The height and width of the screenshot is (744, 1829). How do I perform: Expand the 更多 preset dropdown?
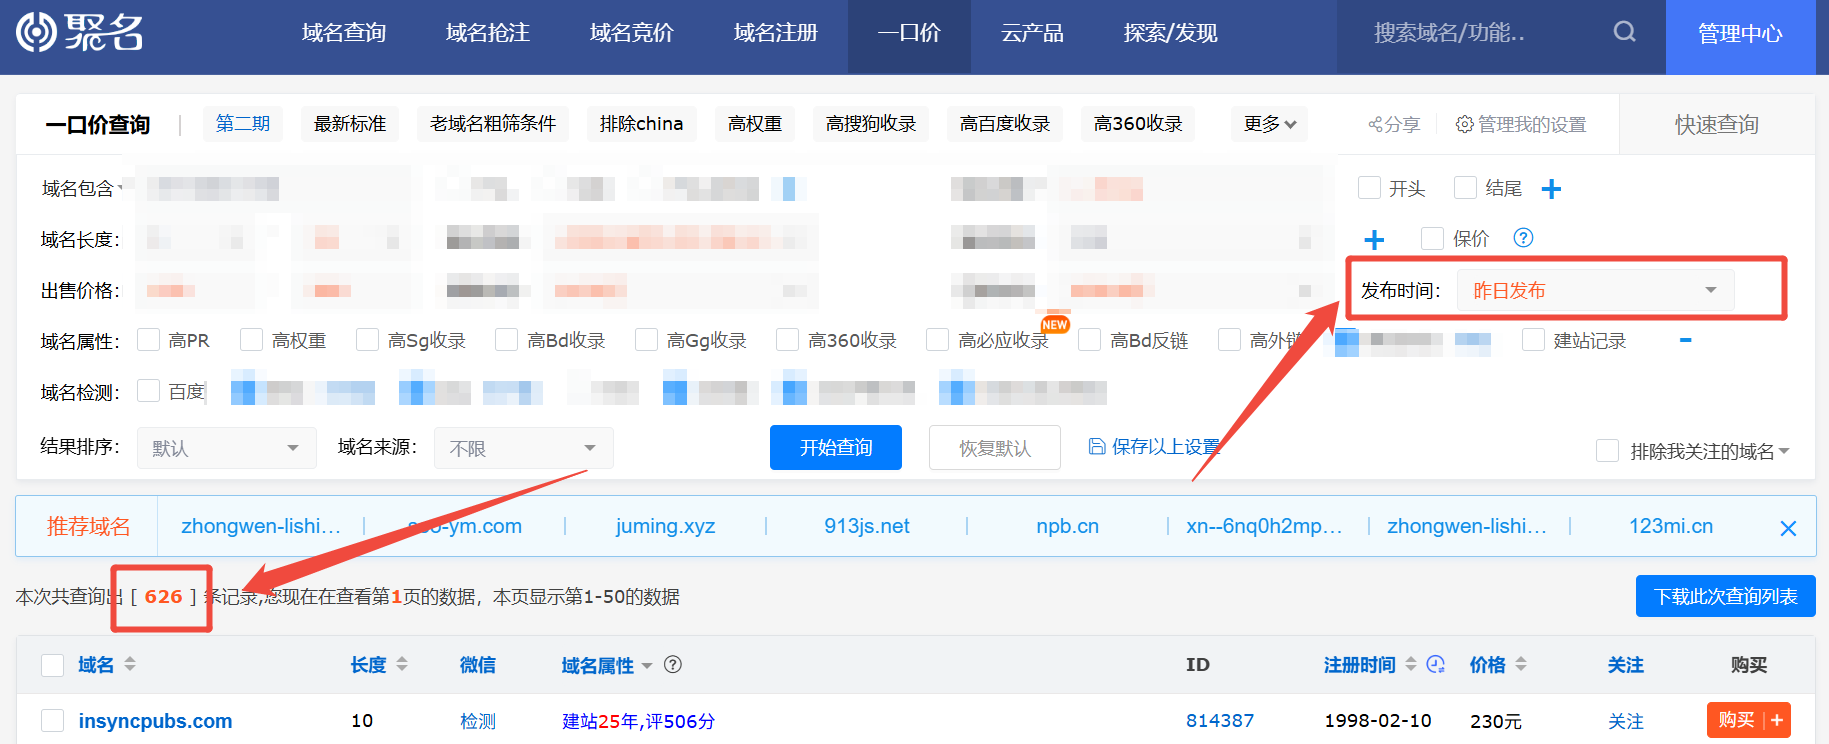(x=1270, y=124)
